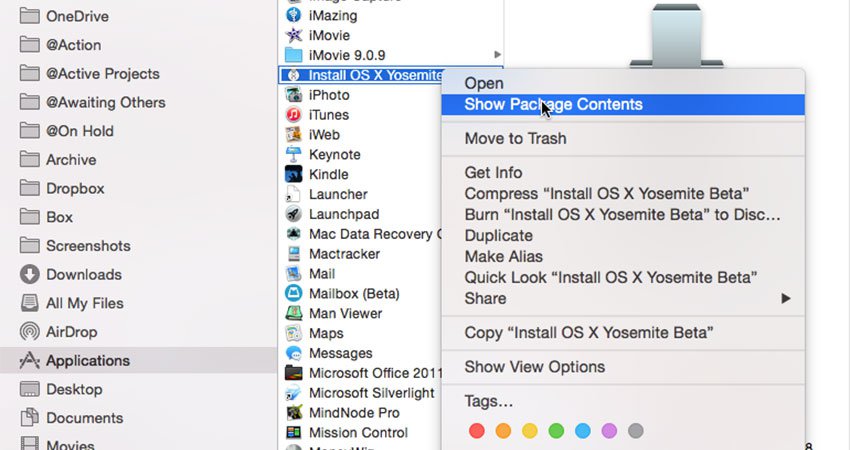850x450 pixels.
Task: Apply the purple tag color
Action: (609, 431)
